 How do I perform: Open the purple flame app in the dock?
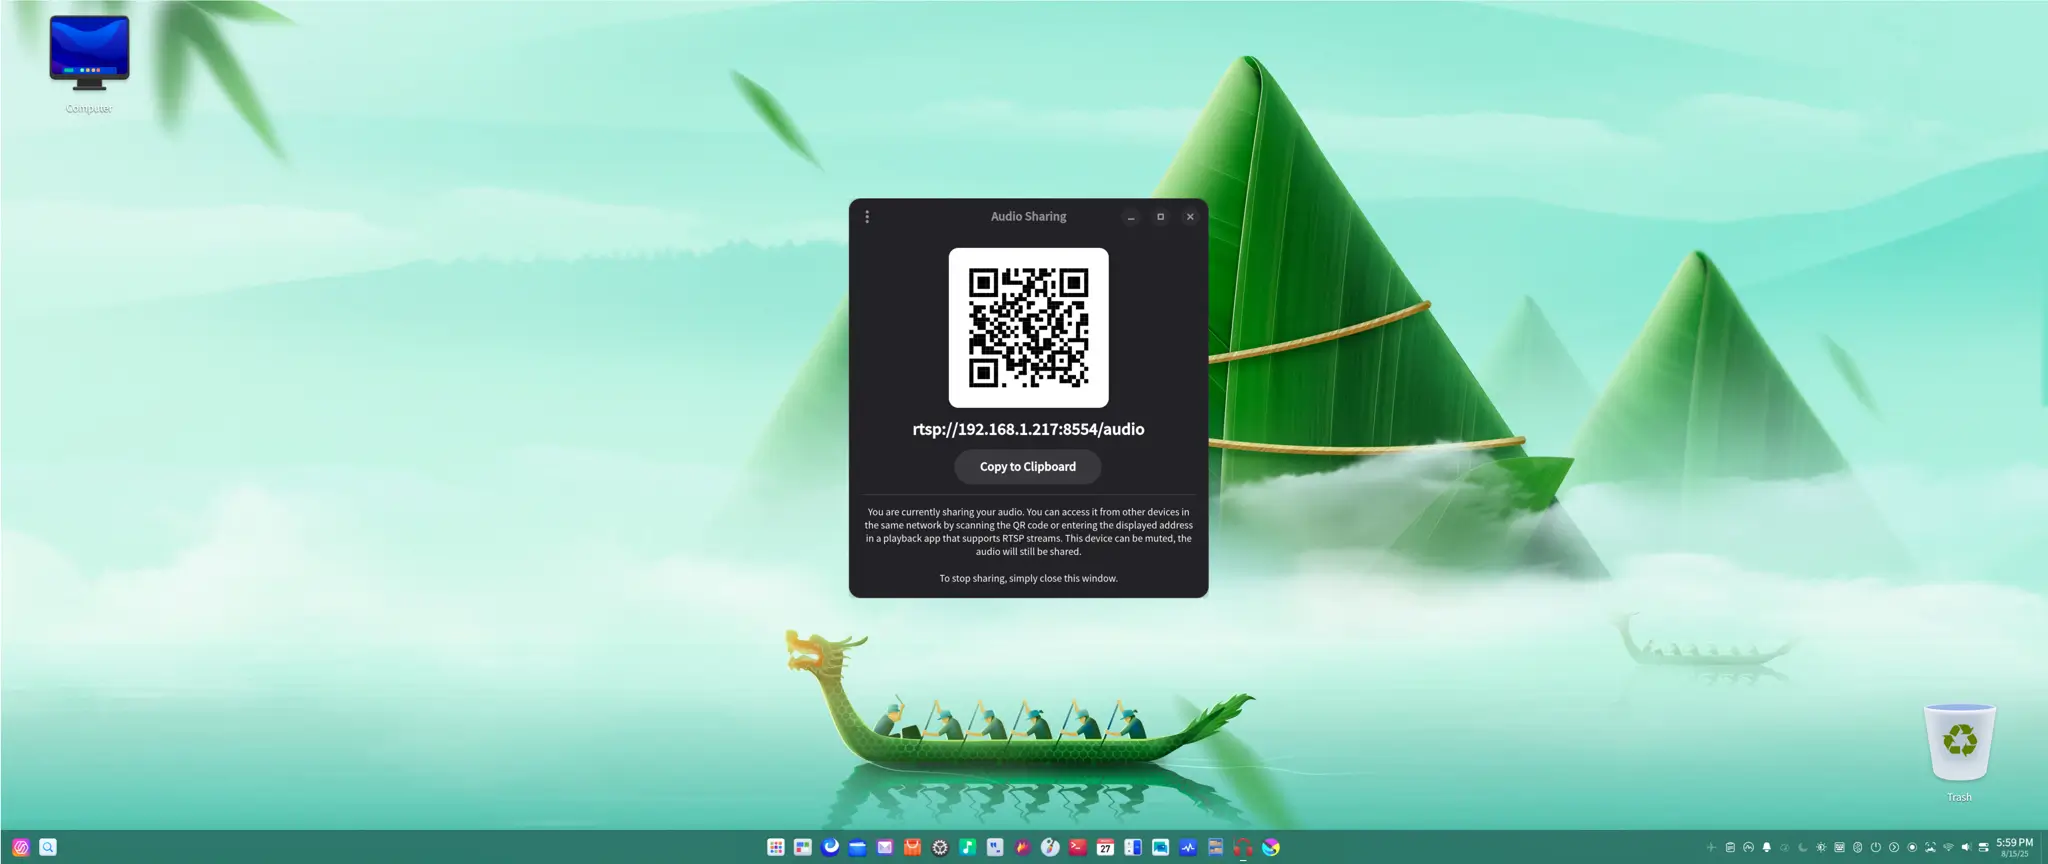tap(1023, 847)
